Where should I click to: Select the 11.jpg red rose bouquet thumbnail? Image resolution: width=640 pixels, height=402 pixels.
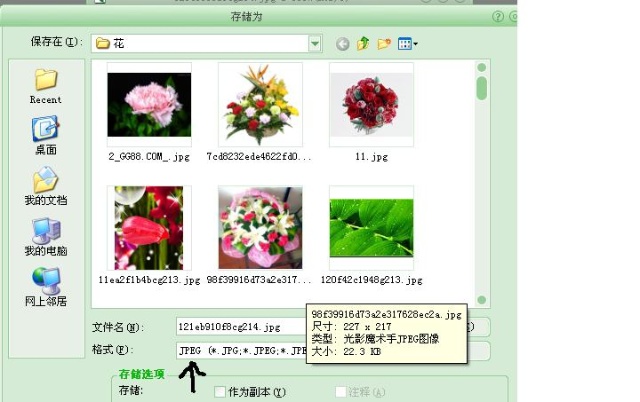370,105
